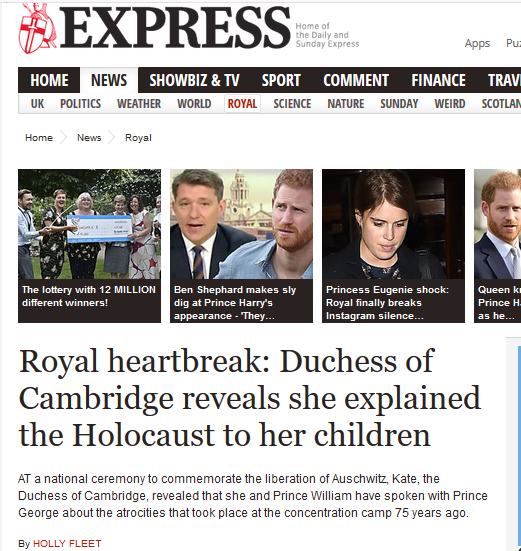Select the POLITICS subsection
Viewport: 521px width, 551px height.
[x=80, y=104]
